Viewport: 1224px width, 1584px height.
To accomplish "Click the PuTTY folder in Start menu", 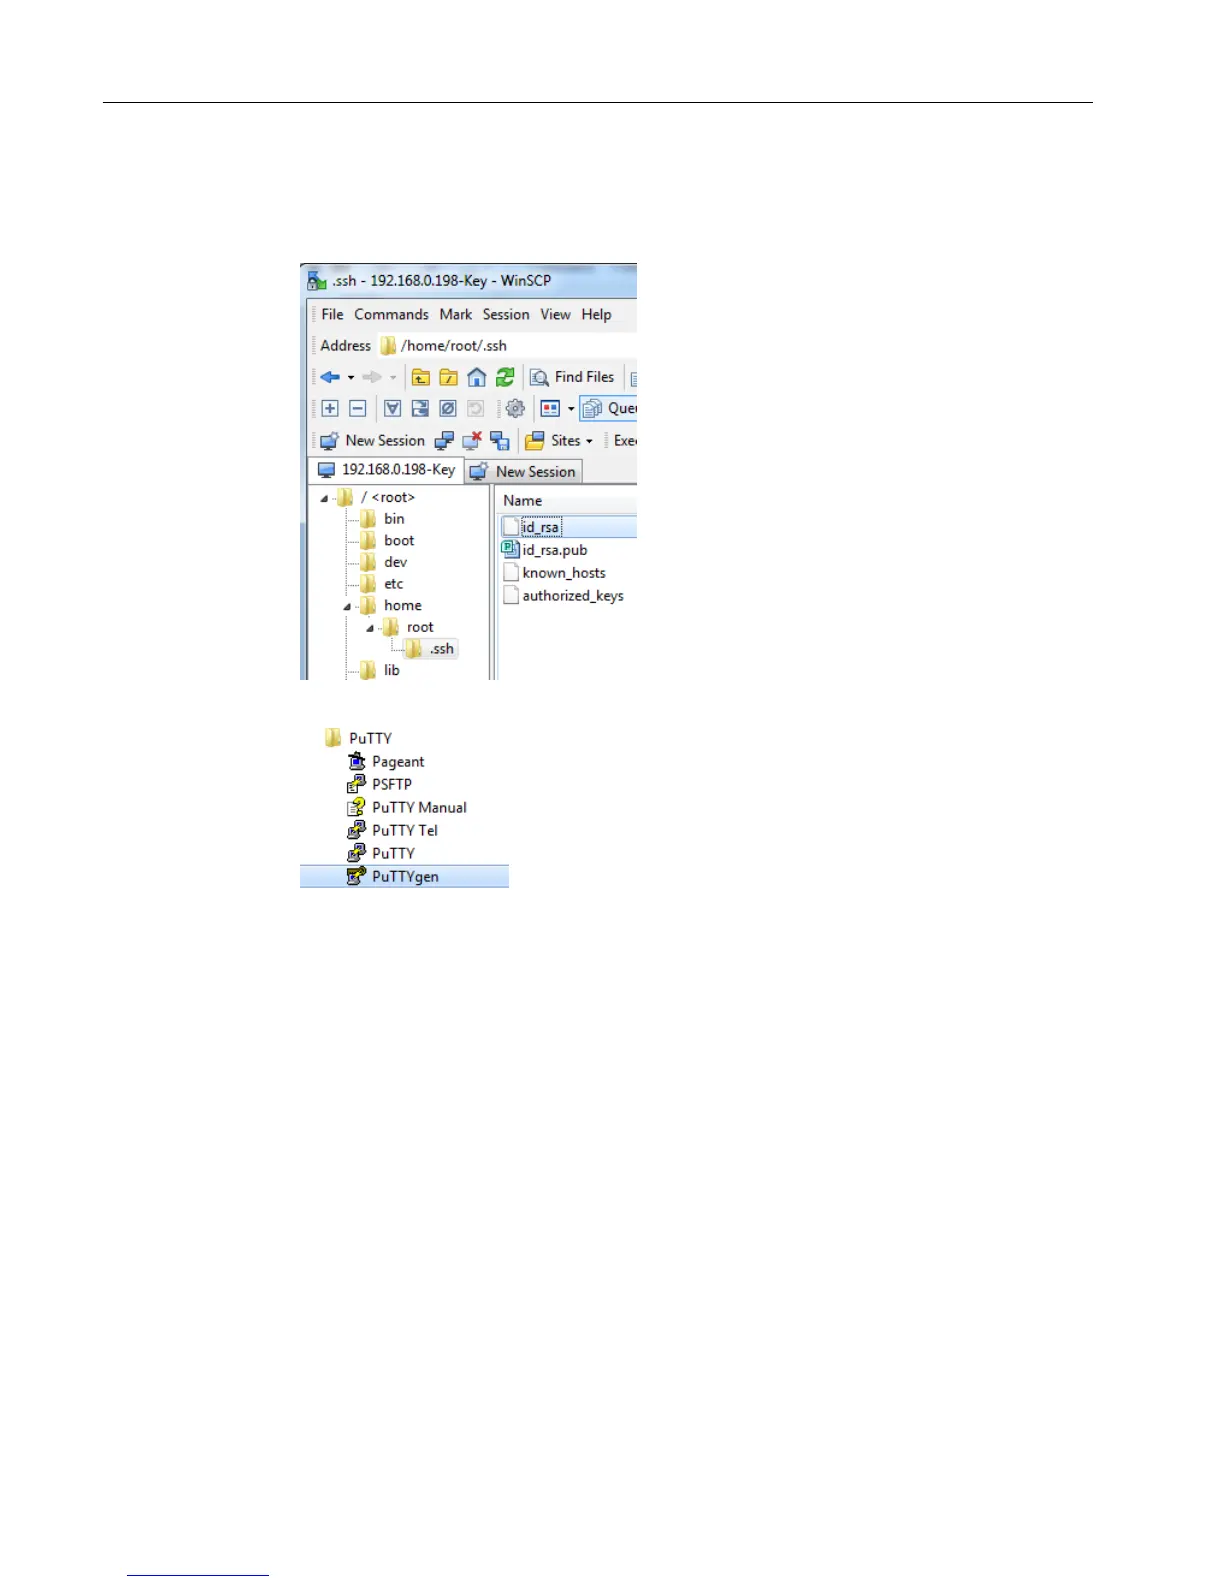I will point(358,738).
